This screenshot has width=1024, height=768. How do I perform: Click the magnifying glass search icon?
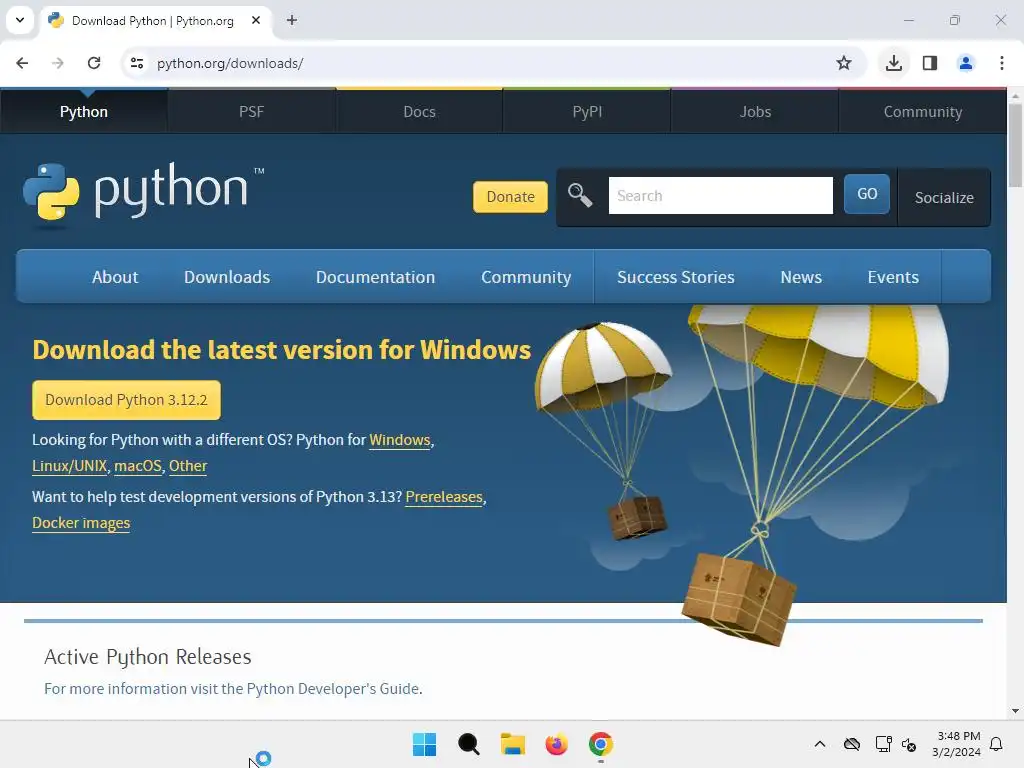(x=580, y=195)
